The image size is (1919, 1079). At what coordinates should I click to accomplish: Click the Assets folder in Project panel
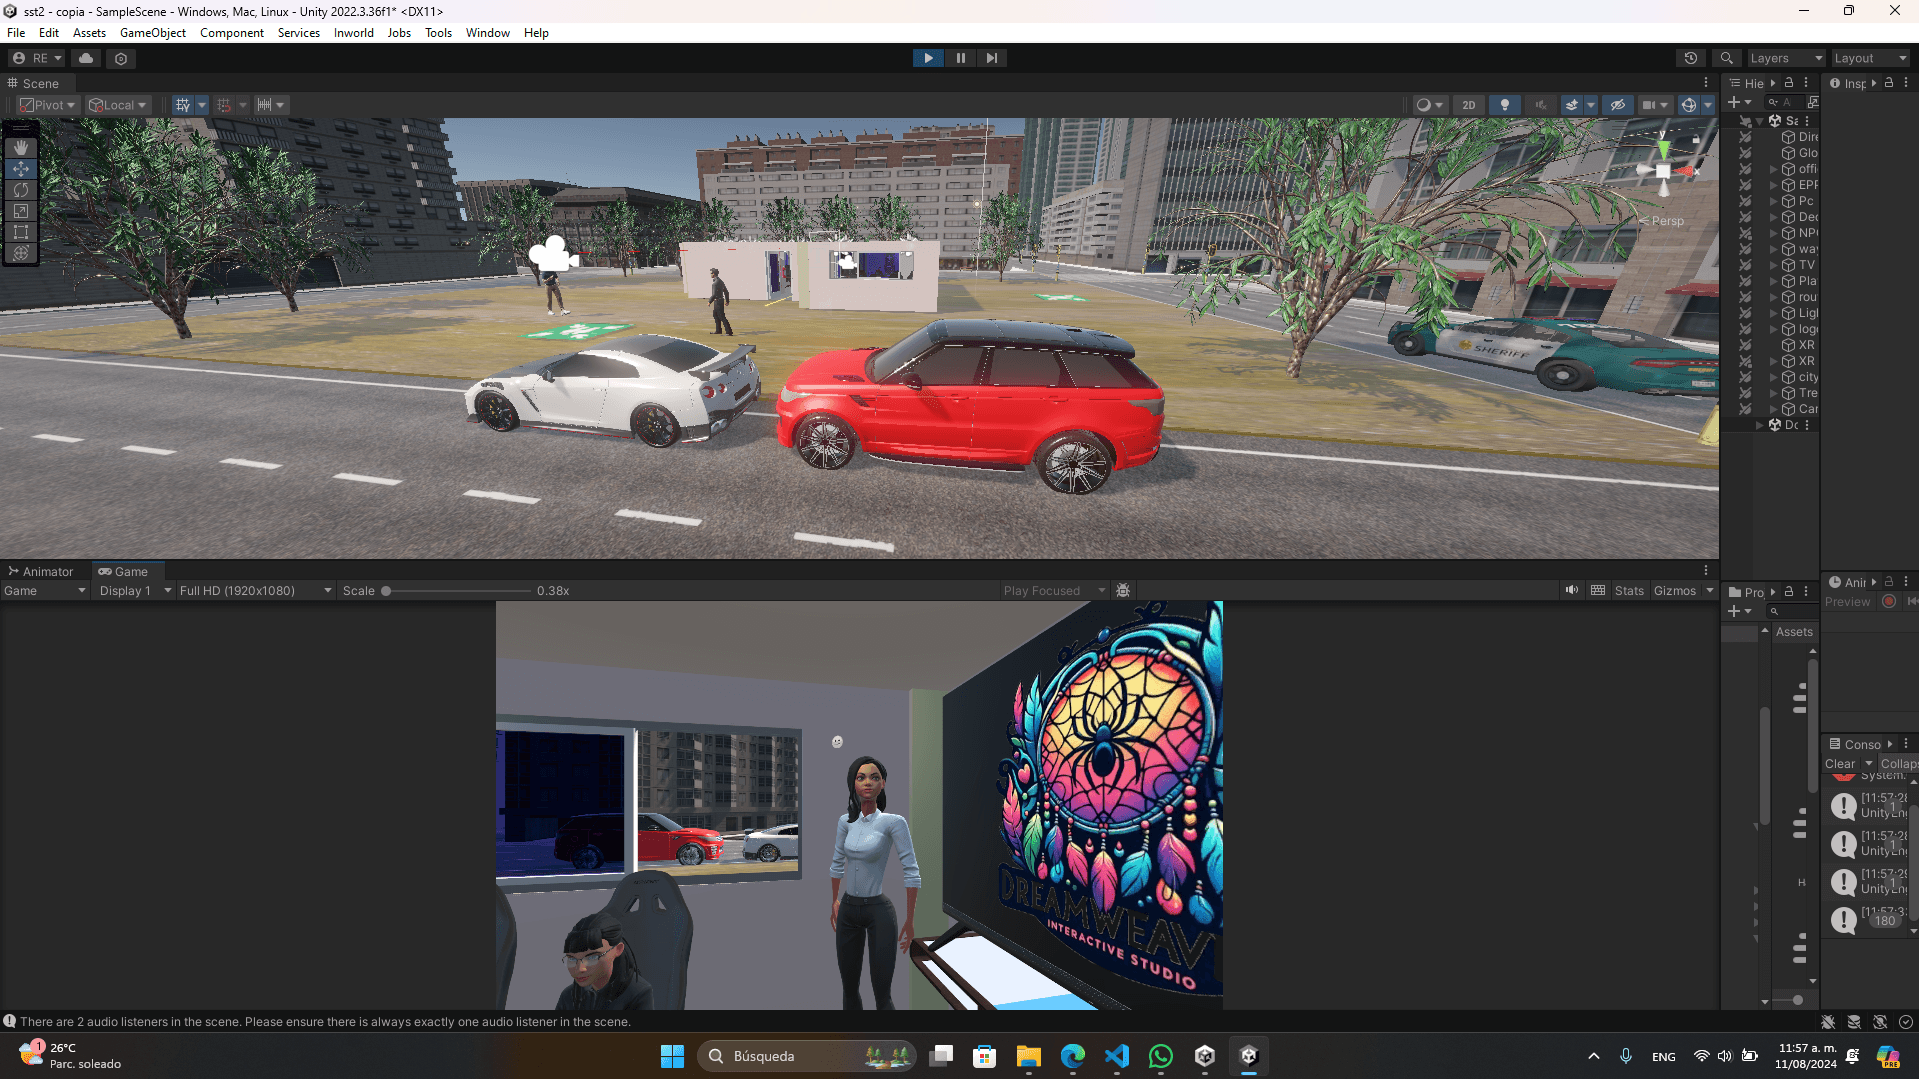tap(1794, 632)
